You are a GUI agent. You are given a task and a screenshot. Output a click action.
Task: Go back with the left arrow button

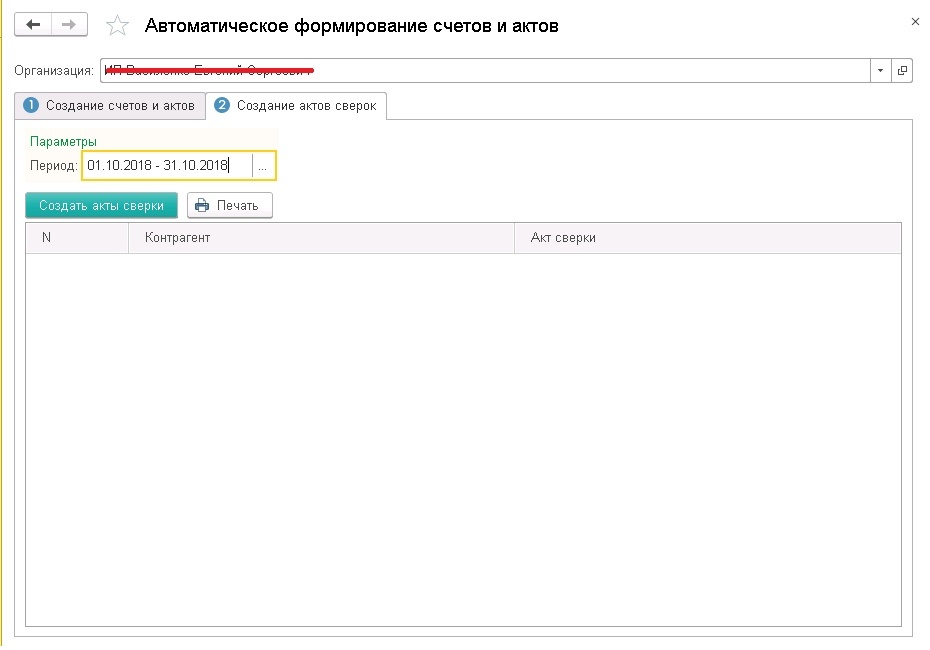pos(33,25)
